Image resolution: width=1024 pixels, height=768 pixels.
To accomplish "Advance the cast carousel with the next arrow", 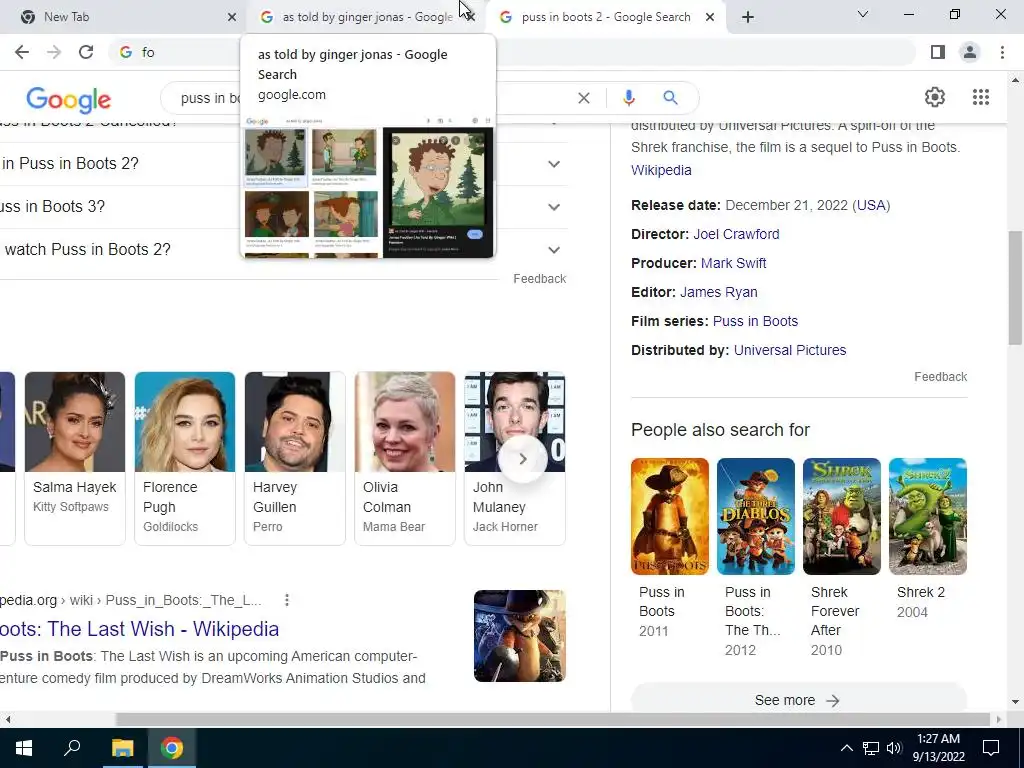I will (x=522, y=459).
